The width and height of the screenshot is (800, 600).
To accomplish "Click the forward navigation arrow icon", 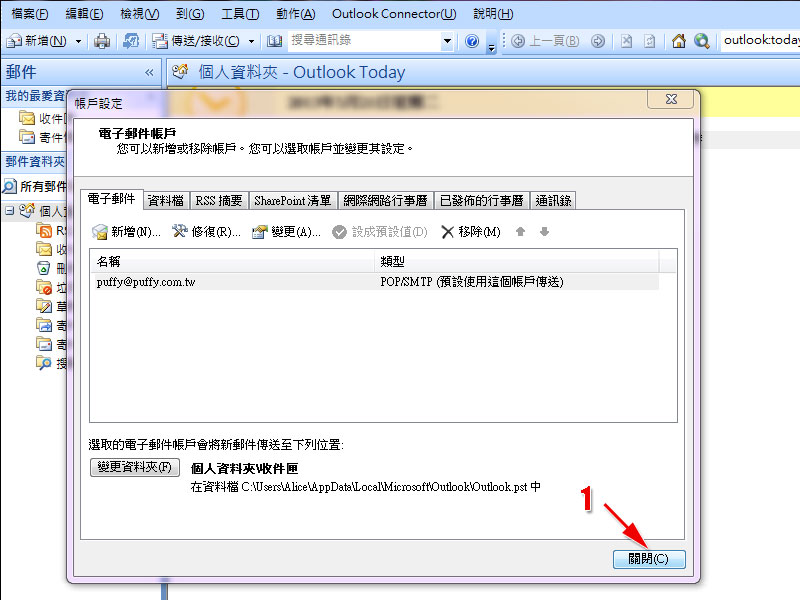I will 597,41.
